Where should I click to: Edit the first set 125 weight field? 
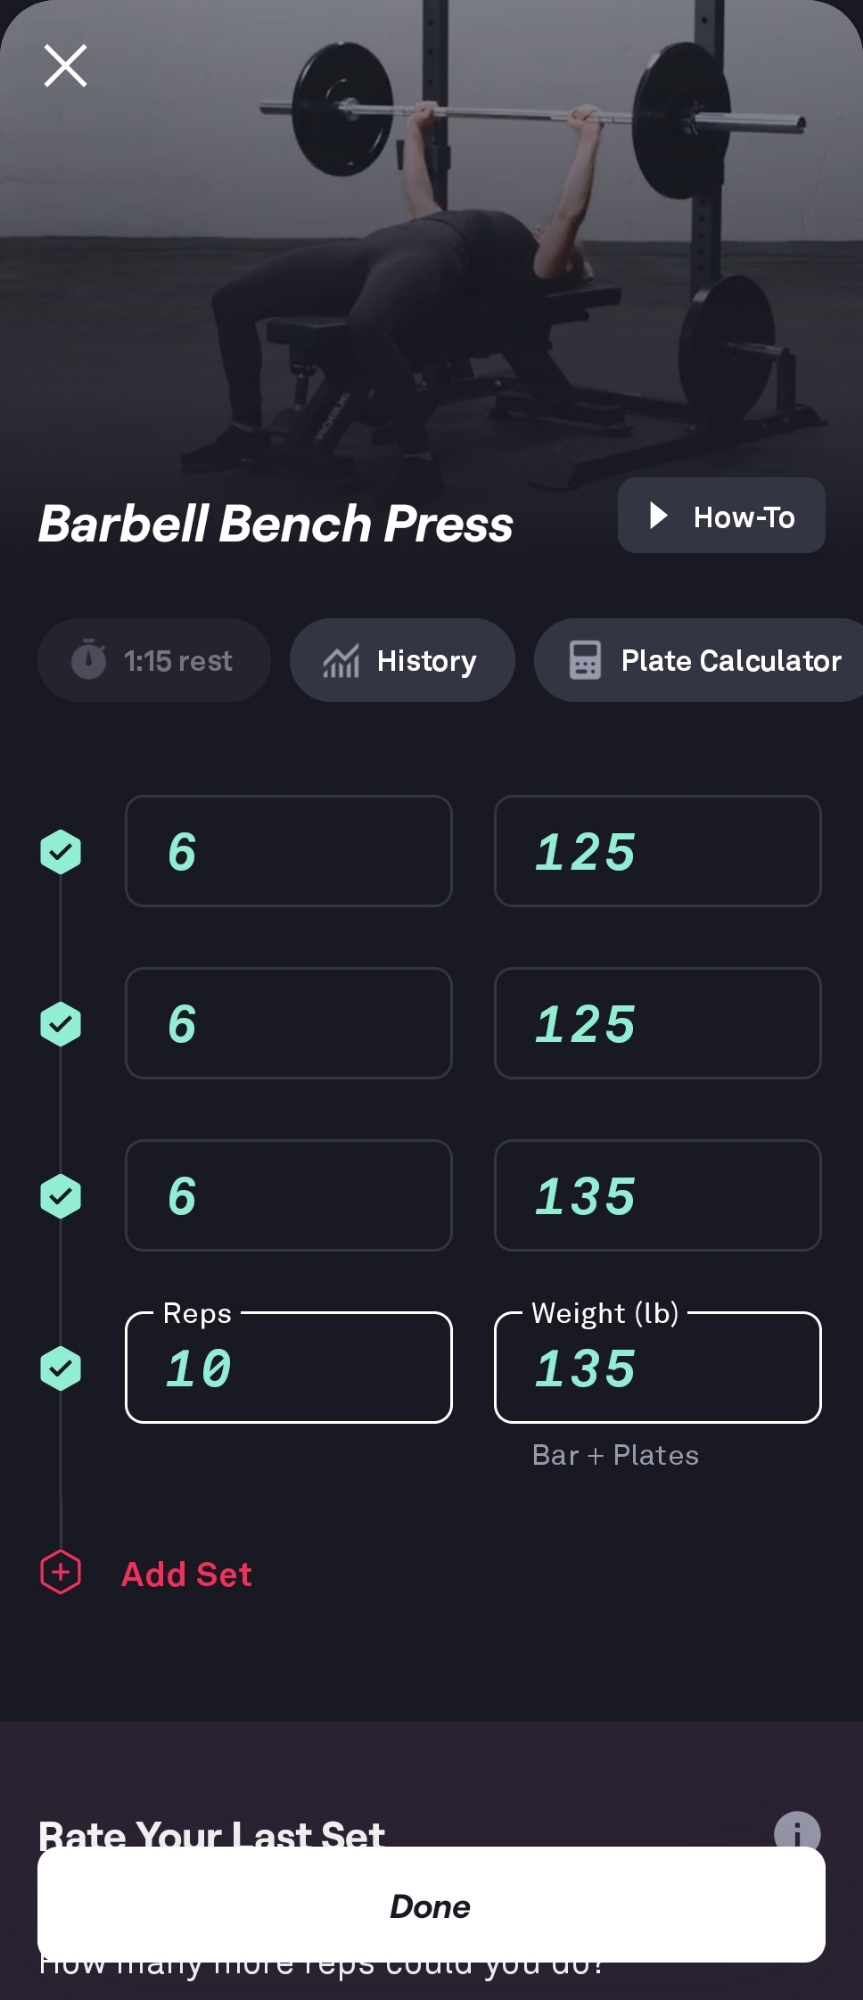(x=657, y=851)
